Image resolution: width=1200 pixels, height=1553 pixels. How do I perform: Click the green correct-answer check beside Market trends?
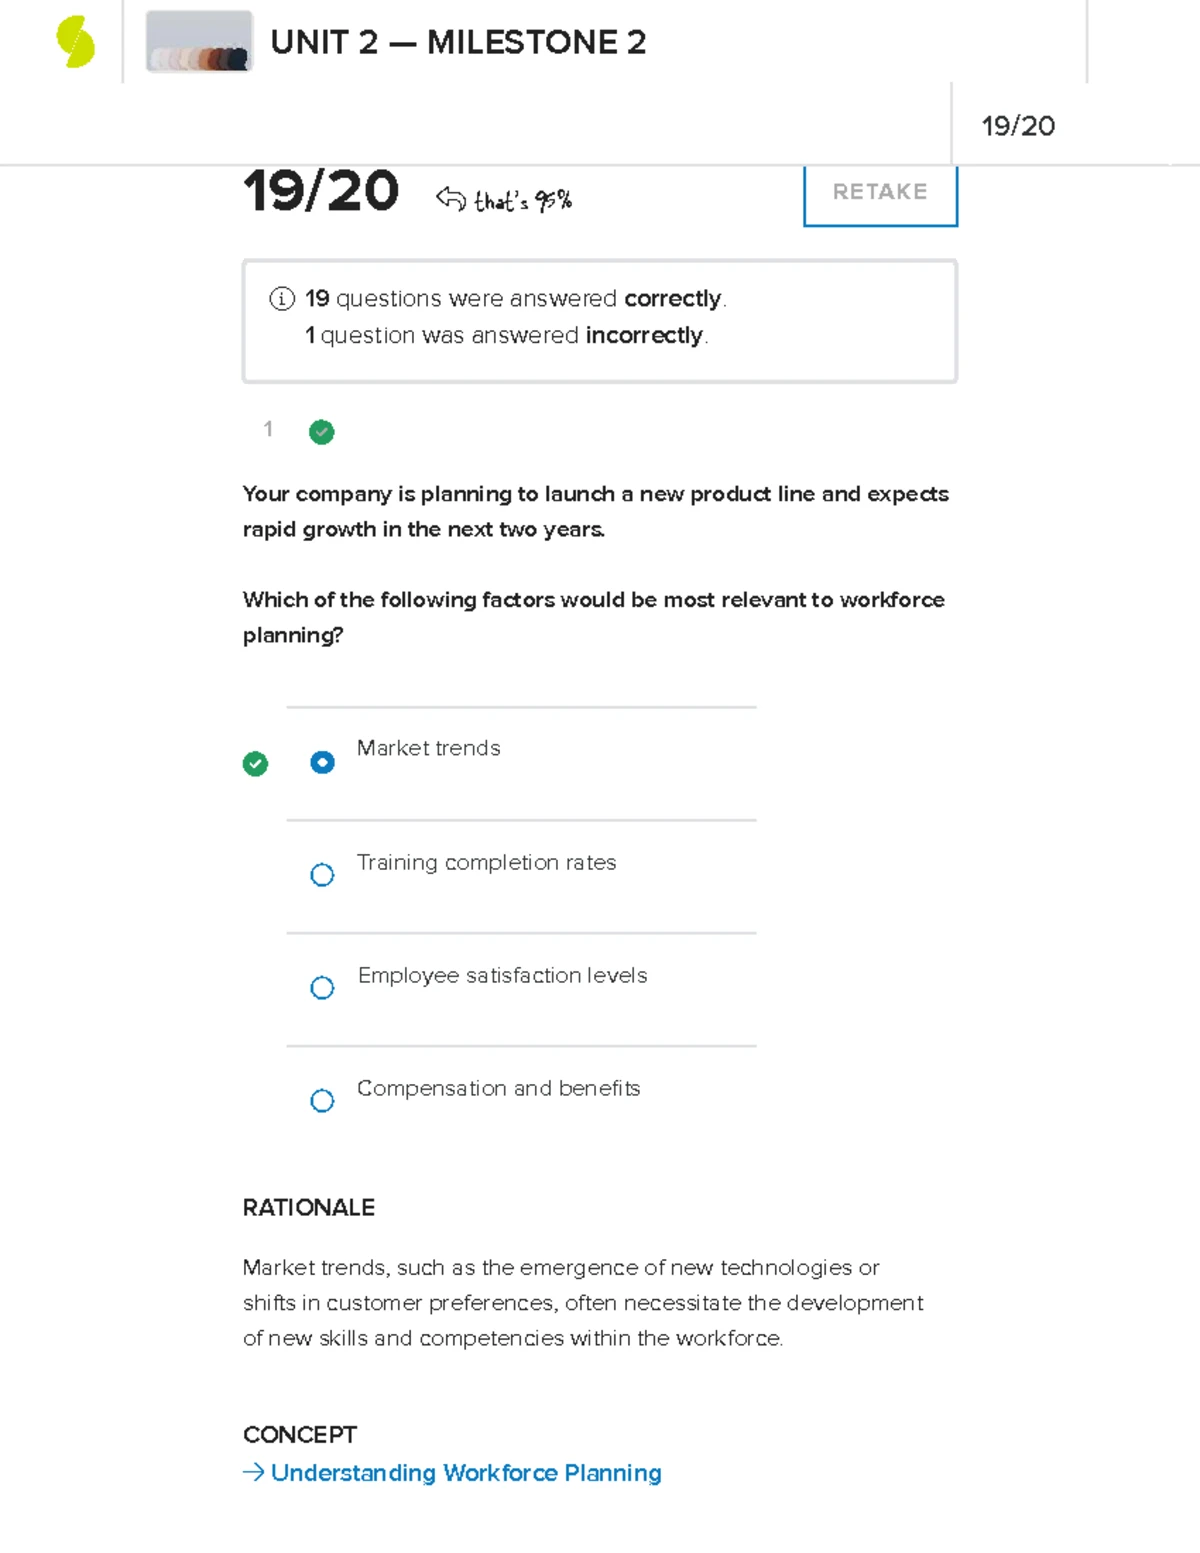coord(255,764)
